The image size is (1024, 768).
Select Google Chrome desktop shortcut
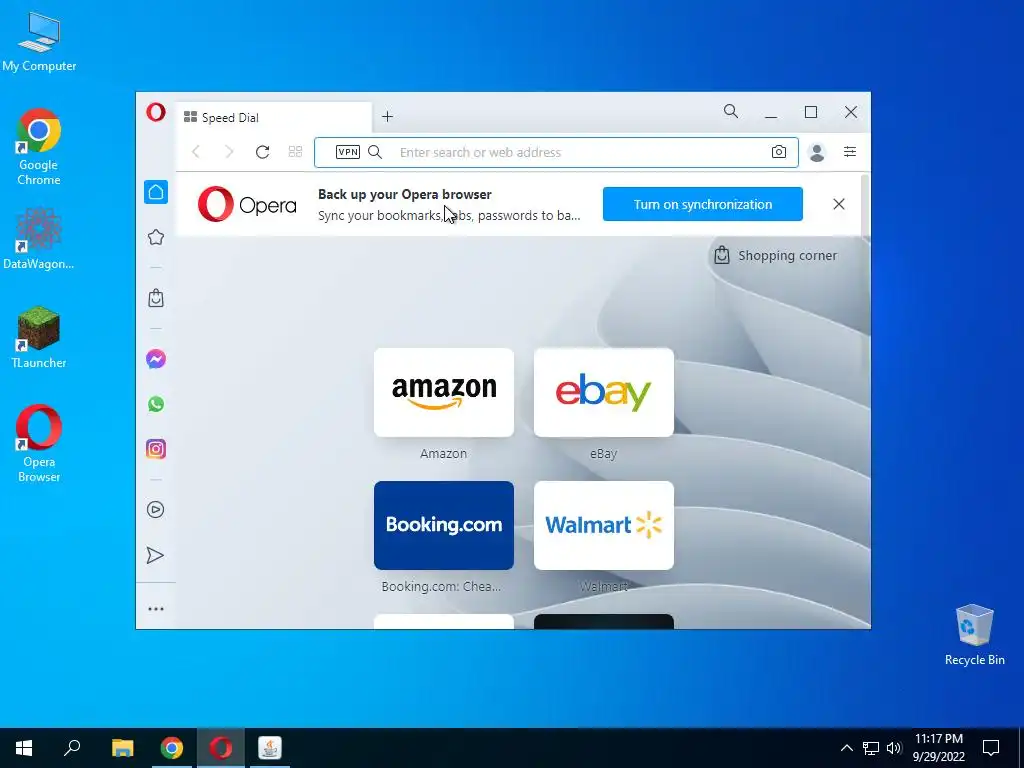pyautogui.click(x=39, y=148)
